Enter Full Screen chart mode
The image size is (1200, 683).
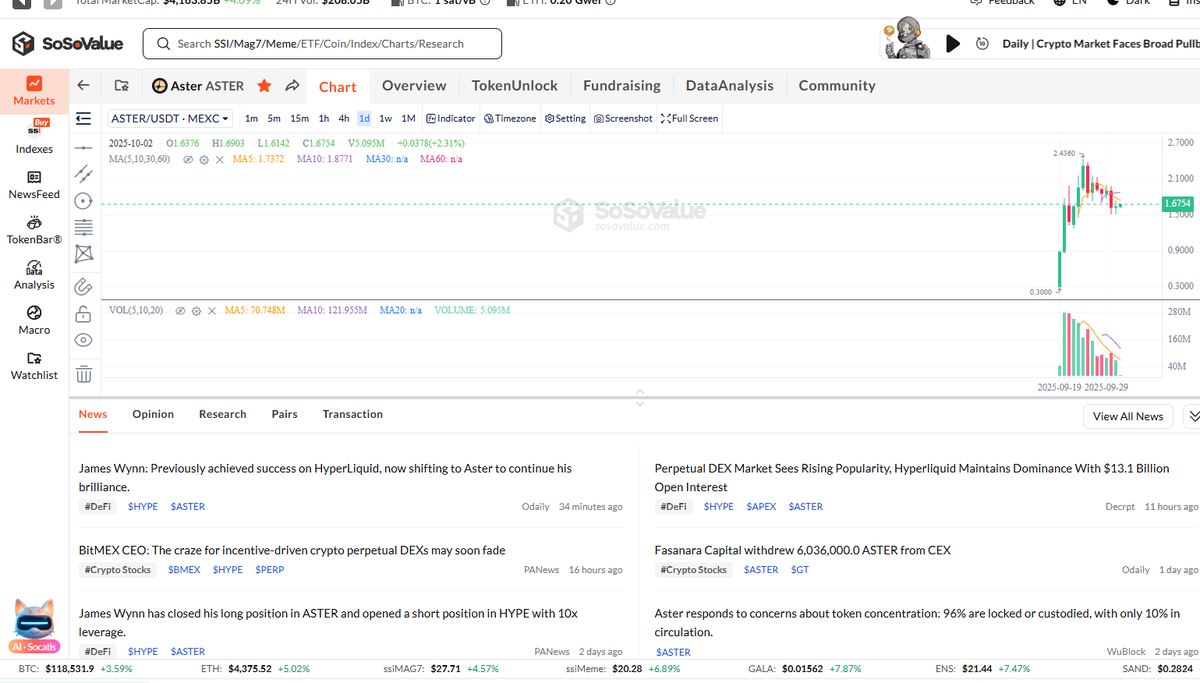tap(690, 118)
